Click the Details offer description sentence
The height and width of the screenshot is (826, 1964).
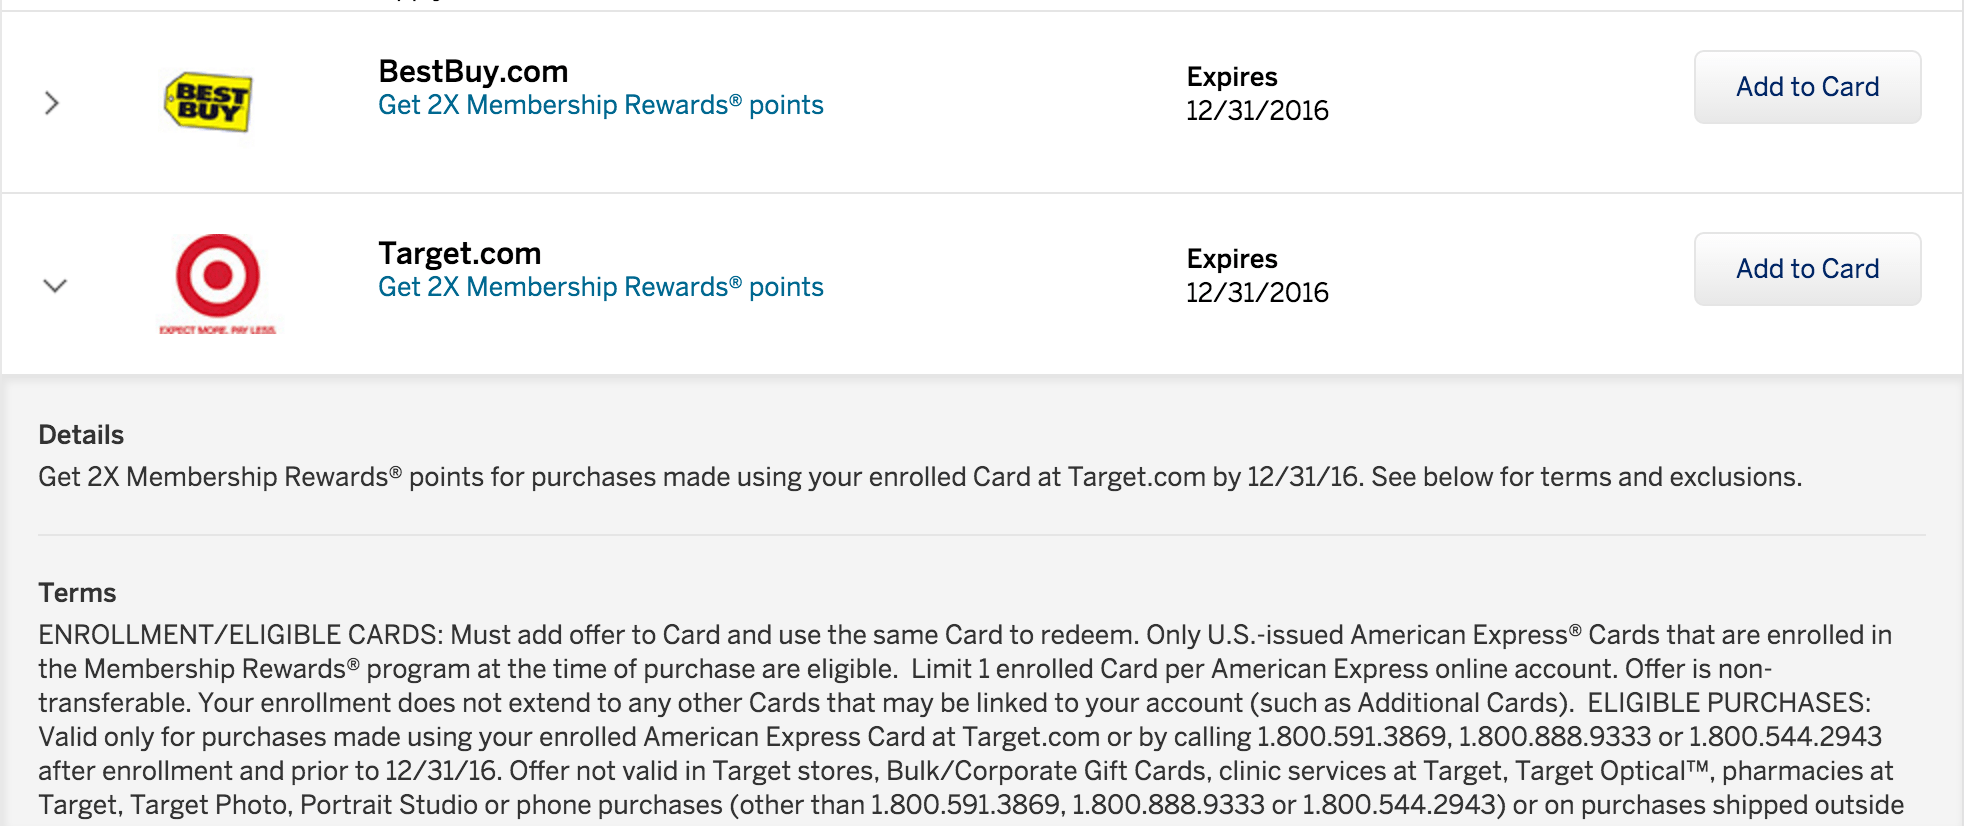(x=920, y=477)
